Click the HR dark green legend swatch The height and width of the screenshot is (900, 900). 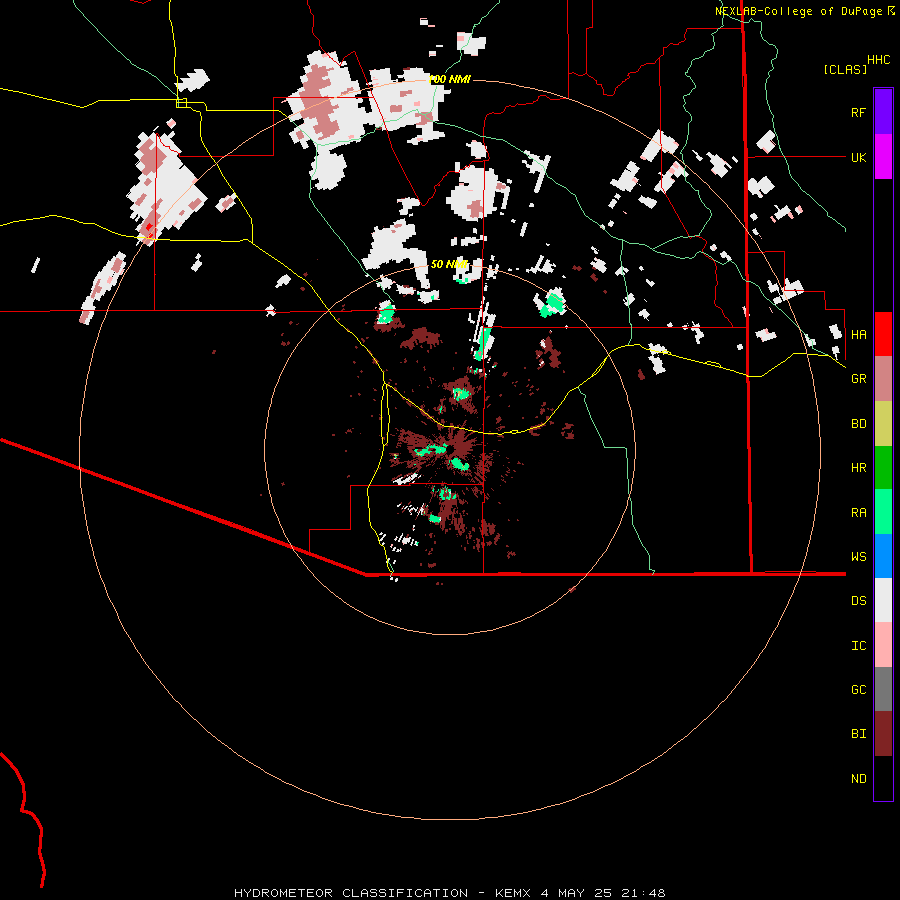[x=883, y=468]
